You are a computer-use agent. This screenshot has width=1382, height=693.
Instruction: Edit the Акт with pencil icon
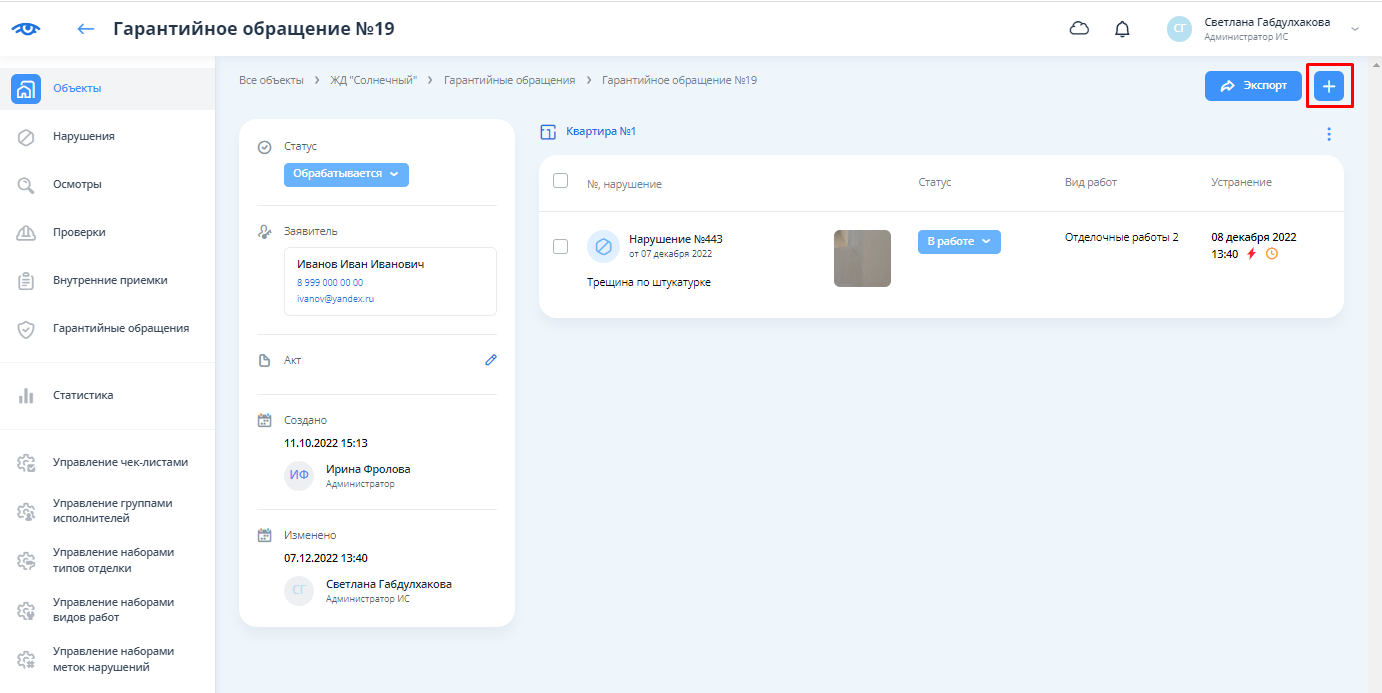[490, 360]
